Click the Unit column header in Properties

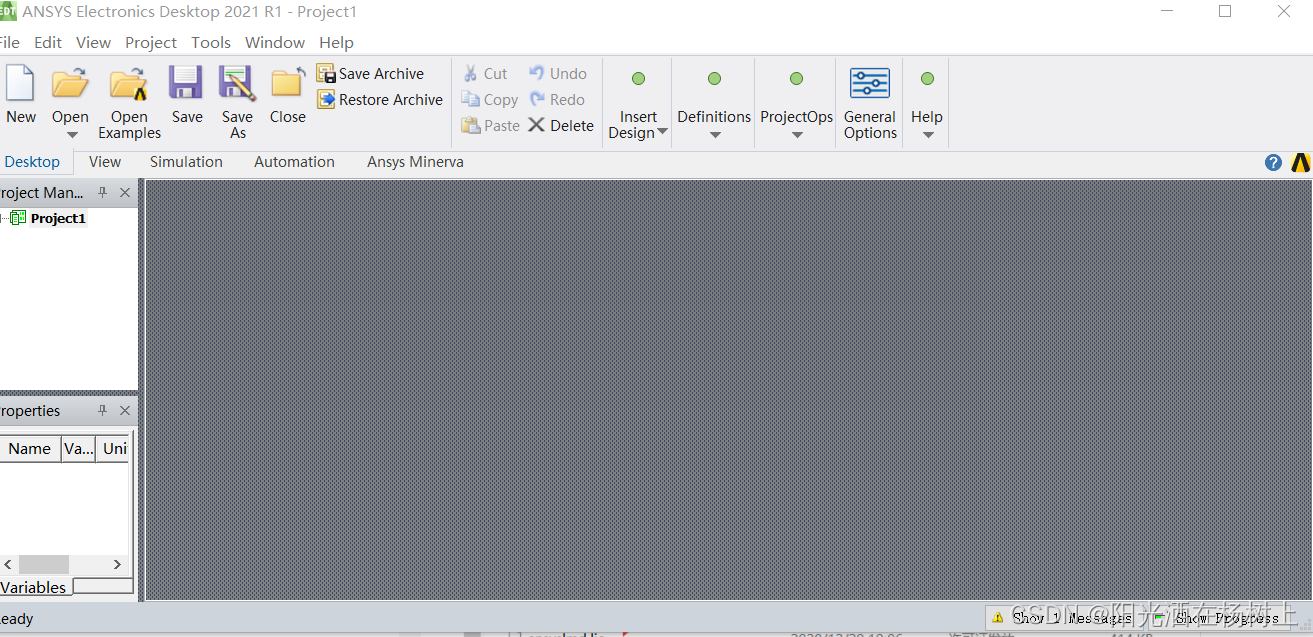coord(114,448)
